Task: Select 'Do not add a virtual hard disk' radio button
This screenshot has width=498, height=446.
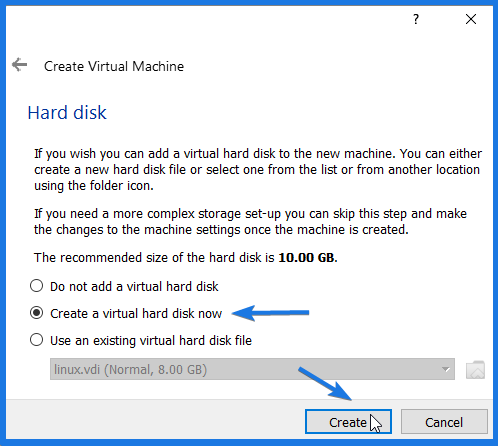Action: [x=36, y=286]
